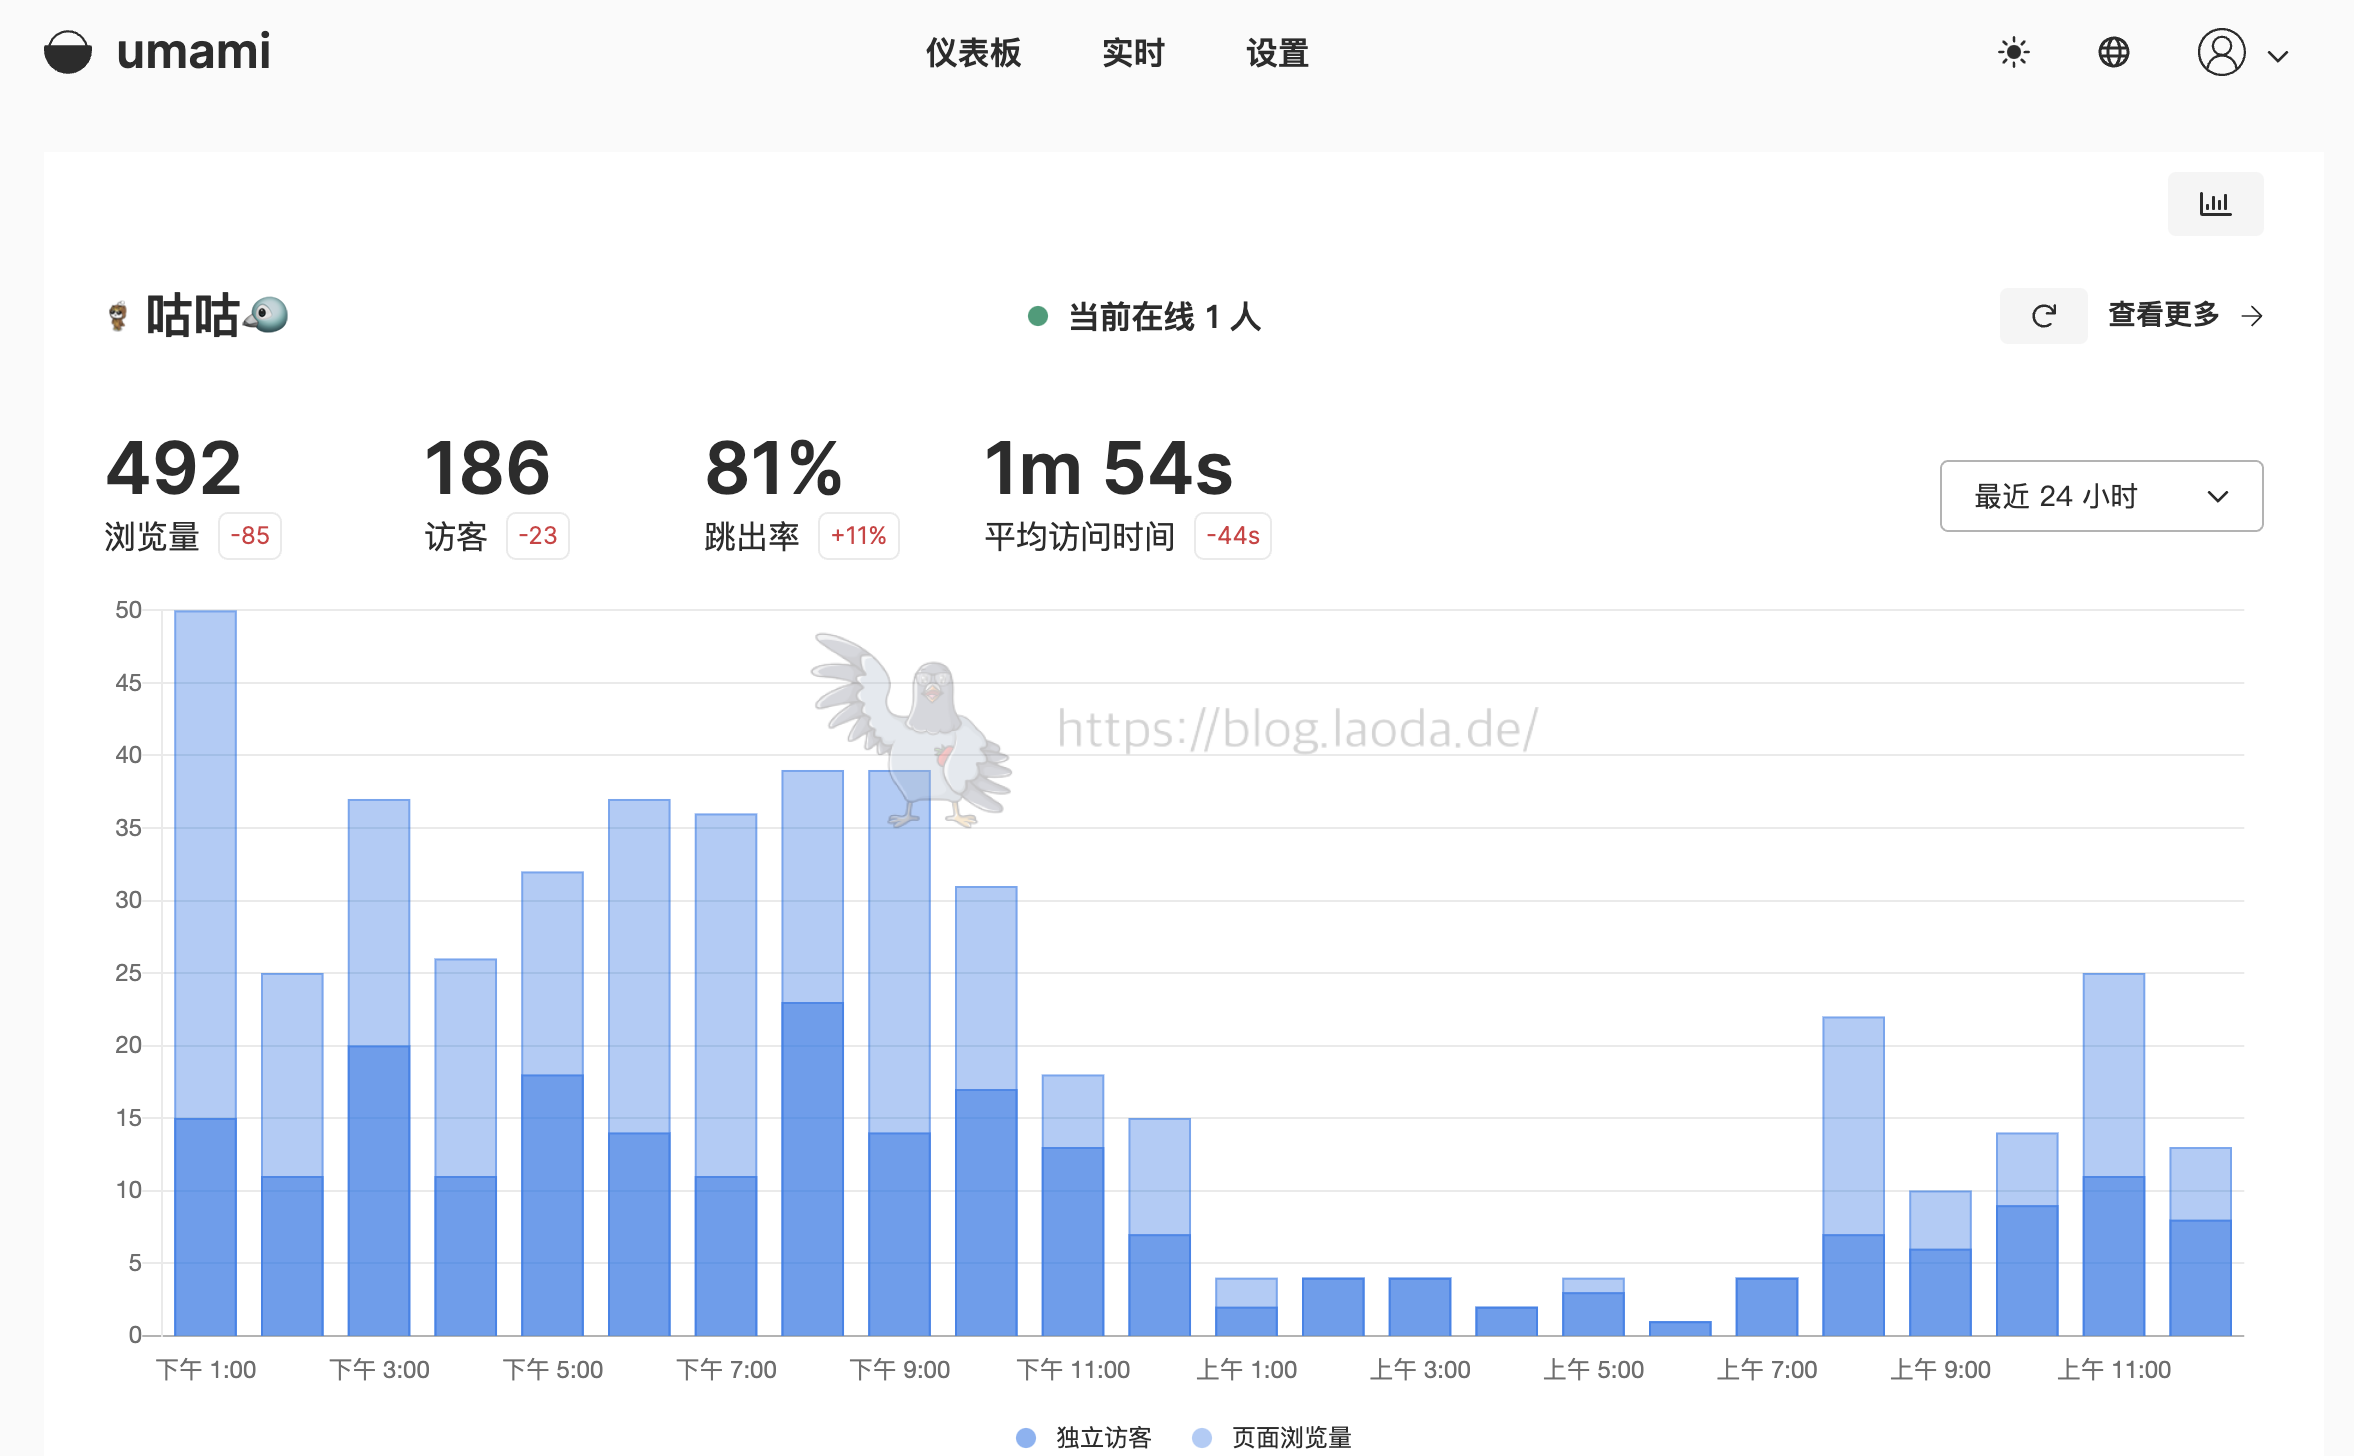Click the umami bowl logo icon
Screen dimensions: 2354x1456
click(x=68, y=52)
